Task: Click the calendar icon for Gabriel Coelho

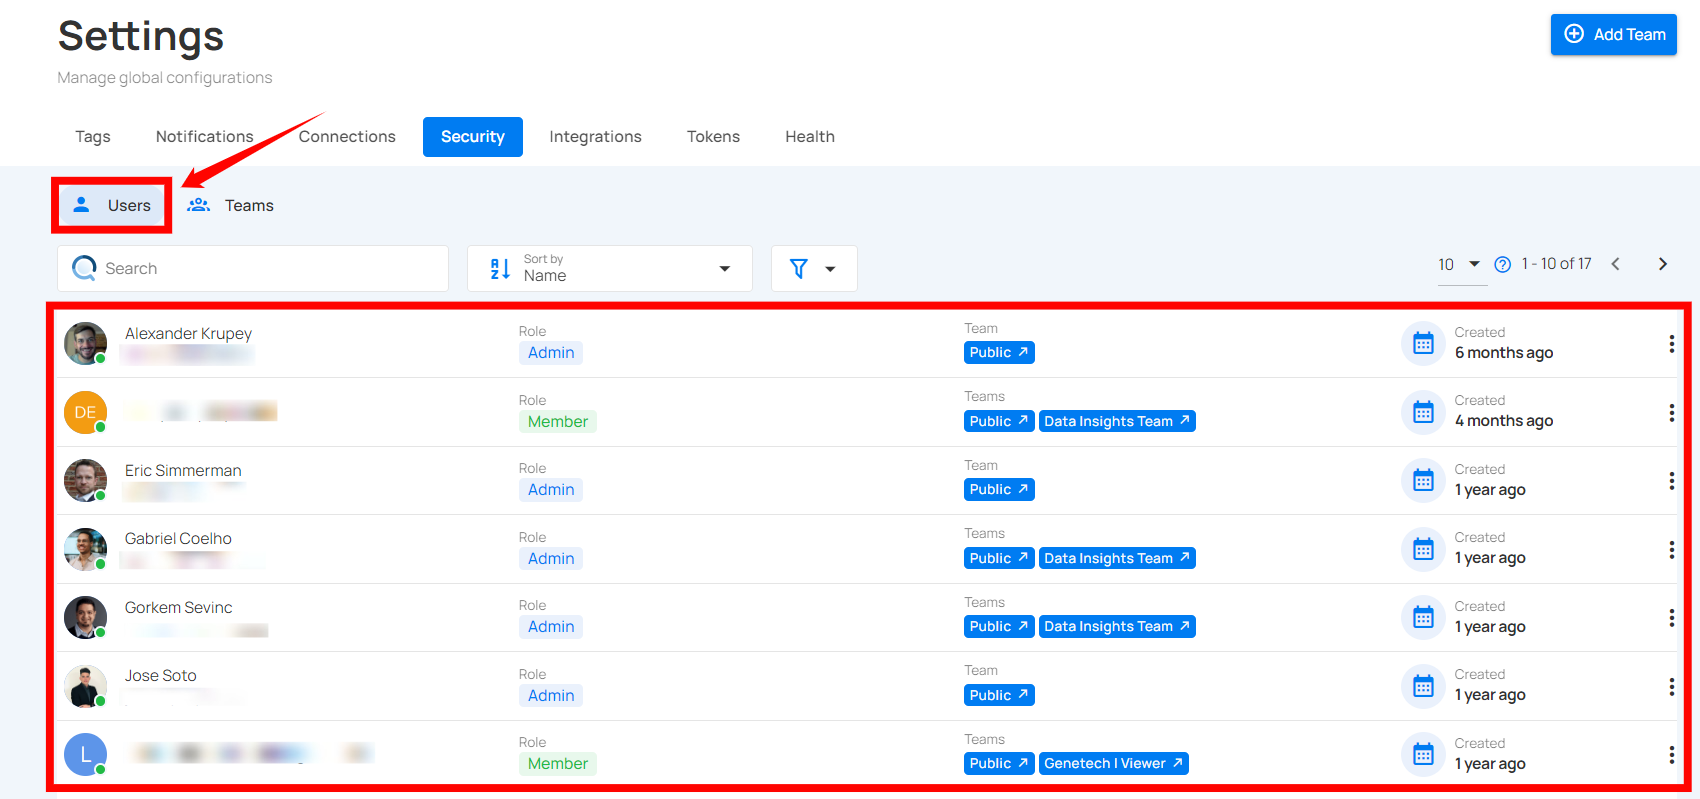Action: coord(1423,549)
